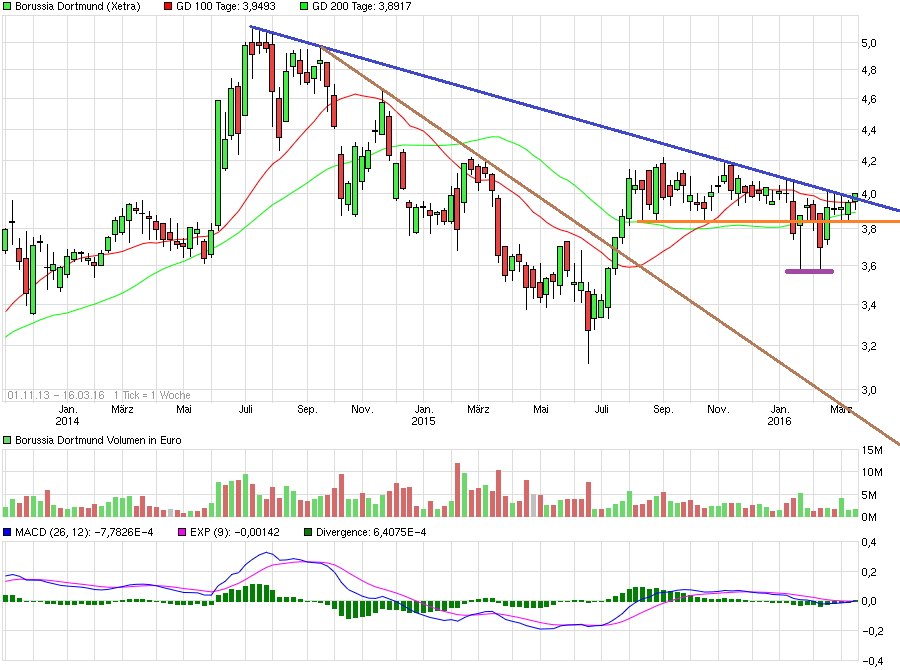Click the magenta EXP (9) legend swatch
Screen dimensions: 900x670
[x=183, y=532]
